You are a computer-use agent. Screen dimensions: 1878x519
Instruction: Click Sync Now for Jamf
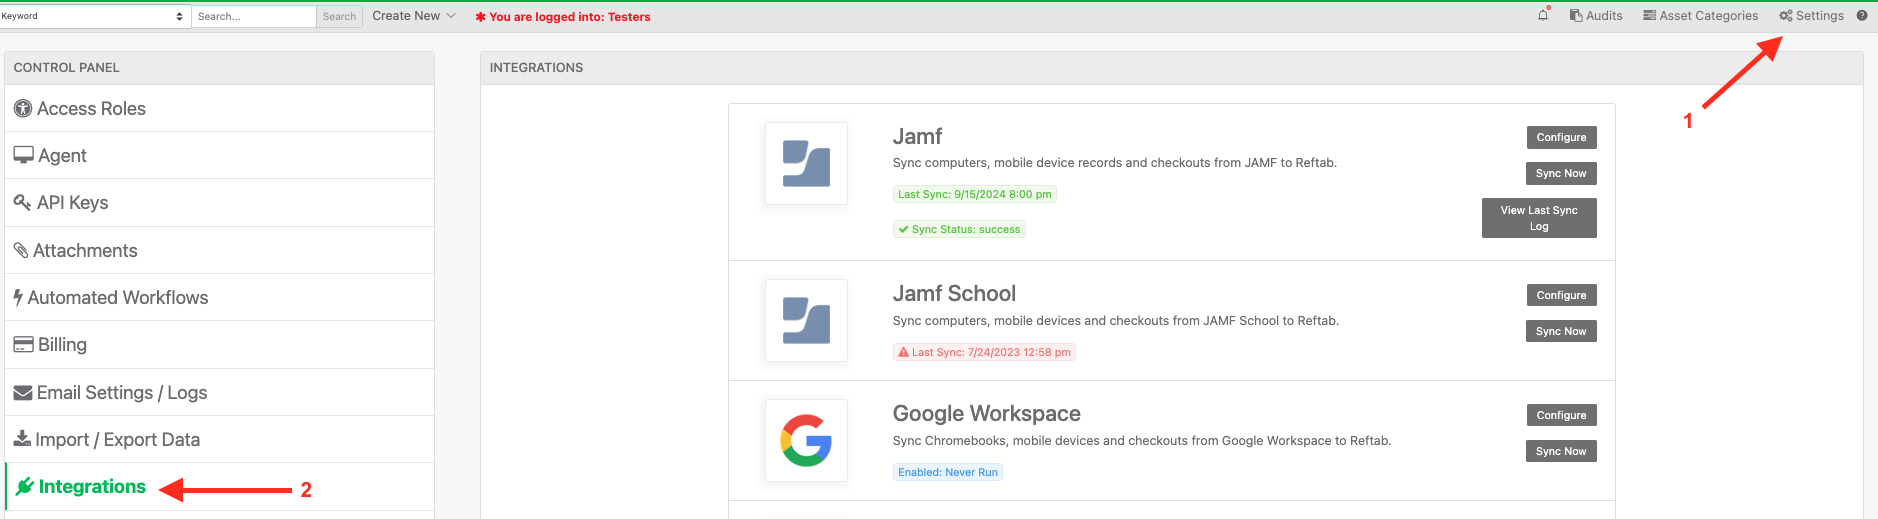click(1561, 173)
